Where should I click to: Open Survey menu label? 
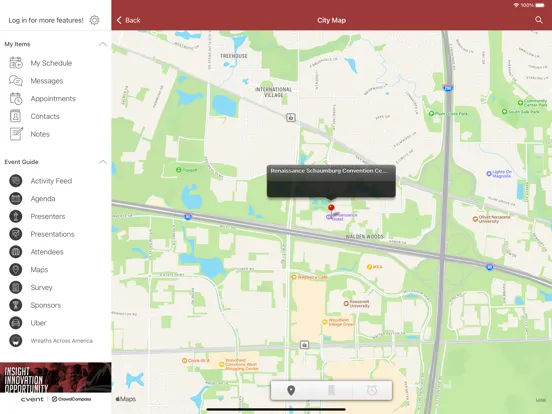(42, 288)
